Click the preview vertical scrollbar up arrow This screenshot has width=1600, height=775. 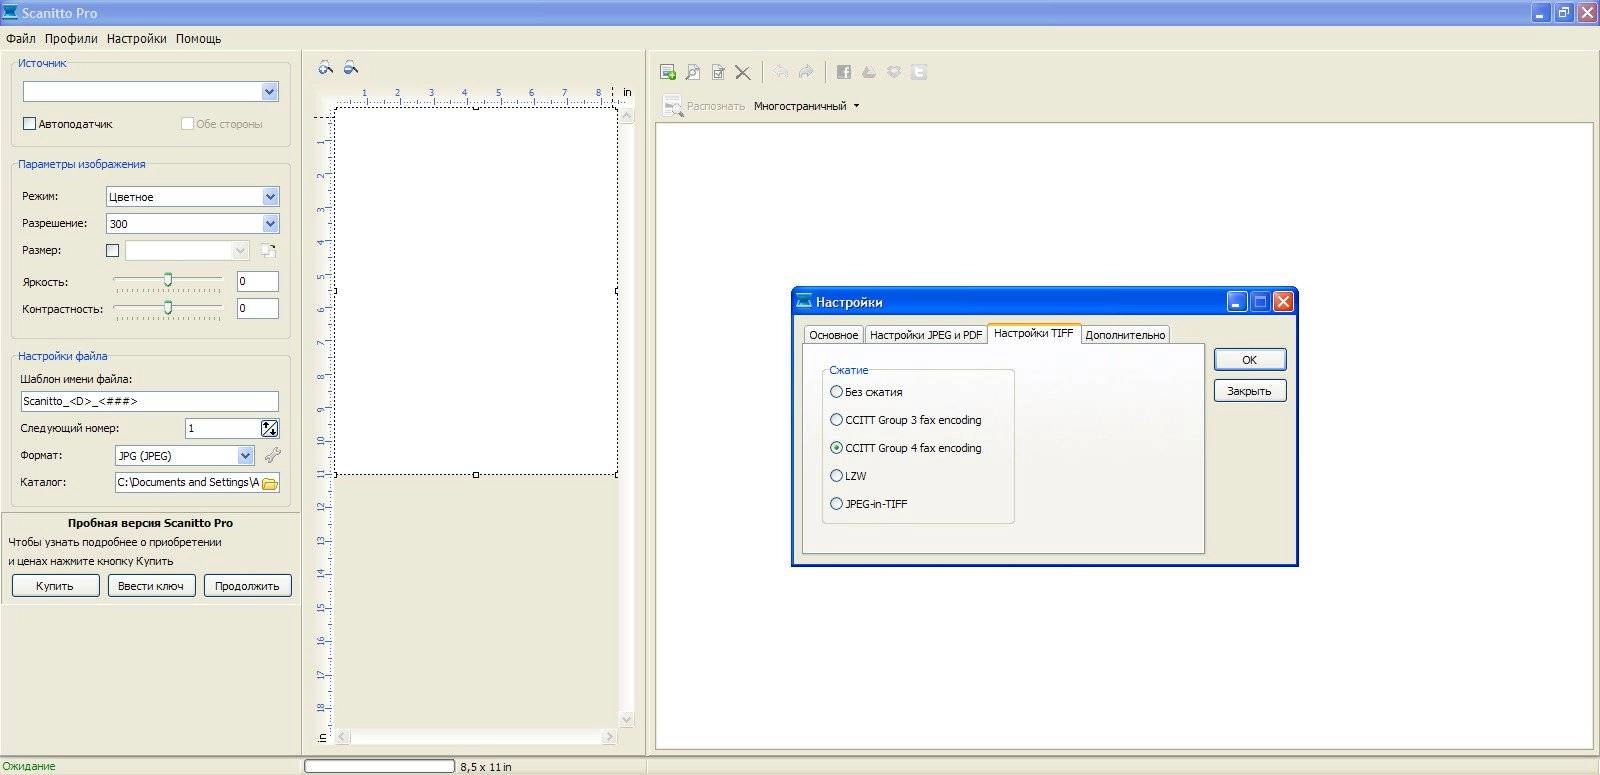pyautogui.click(x=627, y=116)
